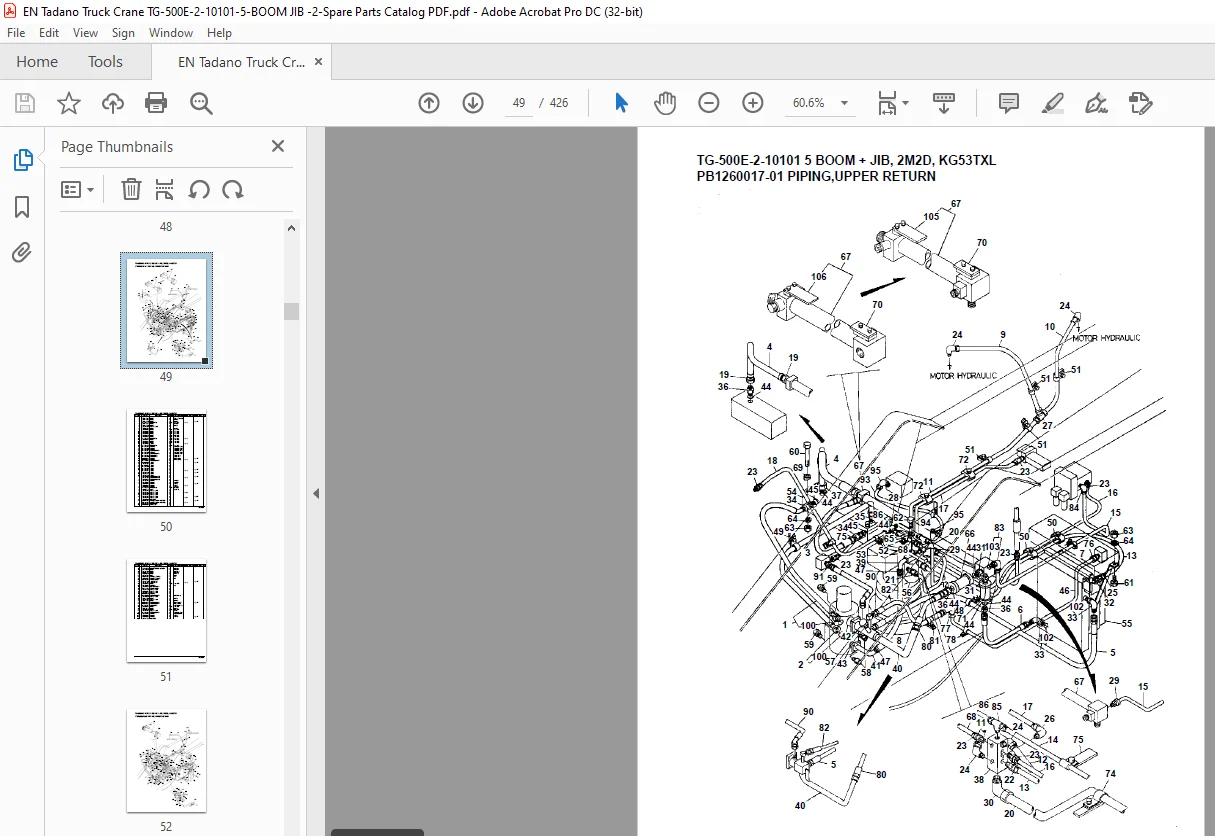Bookmark this file with star icon
The width and height of the screenshot is (1215, 836).
pyautogui.click(x=68, y=103)
